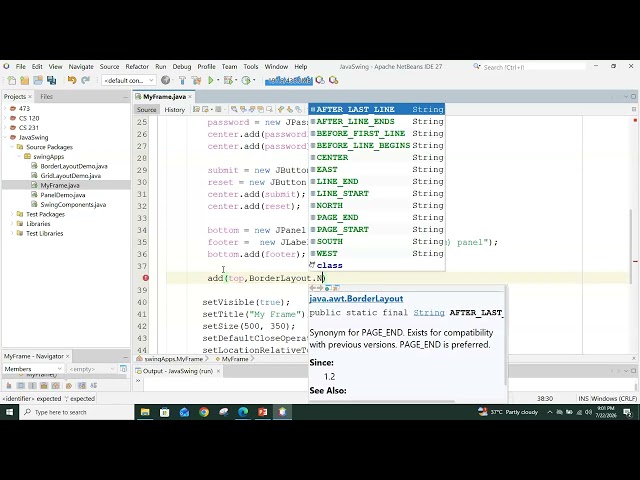Viewport: 640px width, 480px height.
Task: Open the File menu
Action: [x=20, y=67]
